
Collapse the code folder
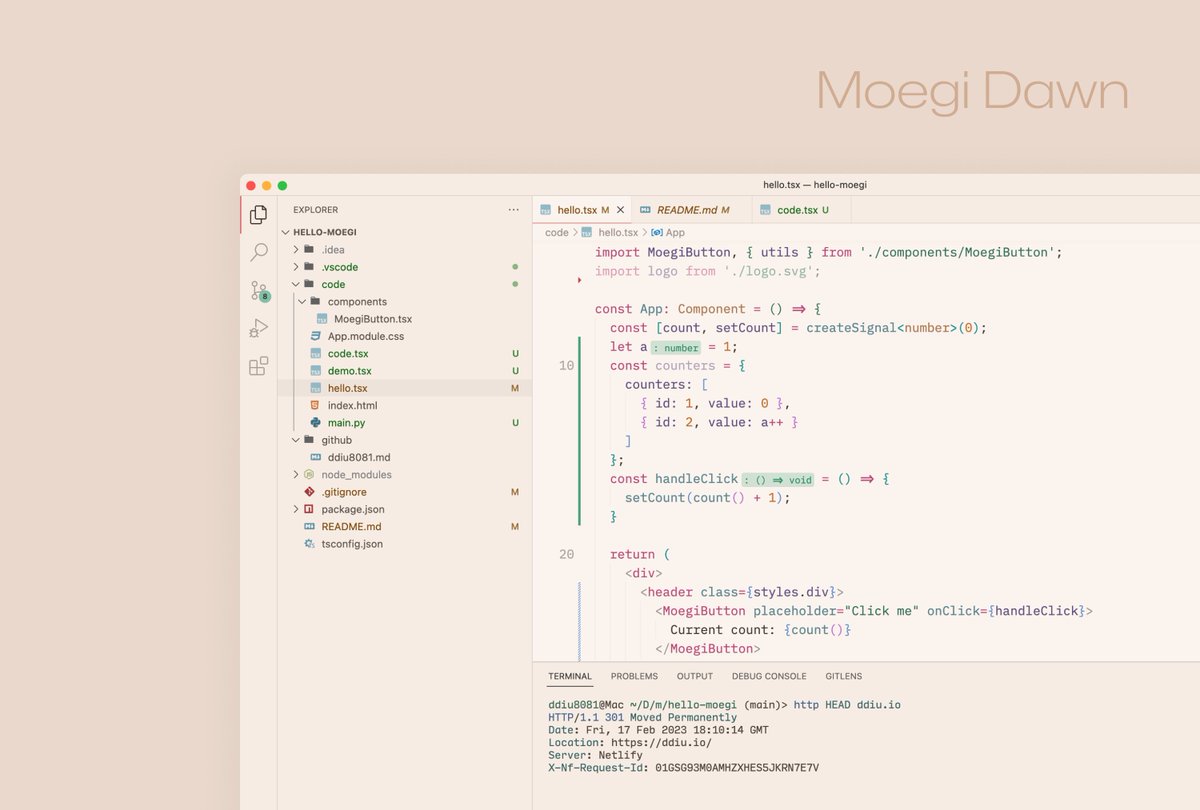pos(296,284)
